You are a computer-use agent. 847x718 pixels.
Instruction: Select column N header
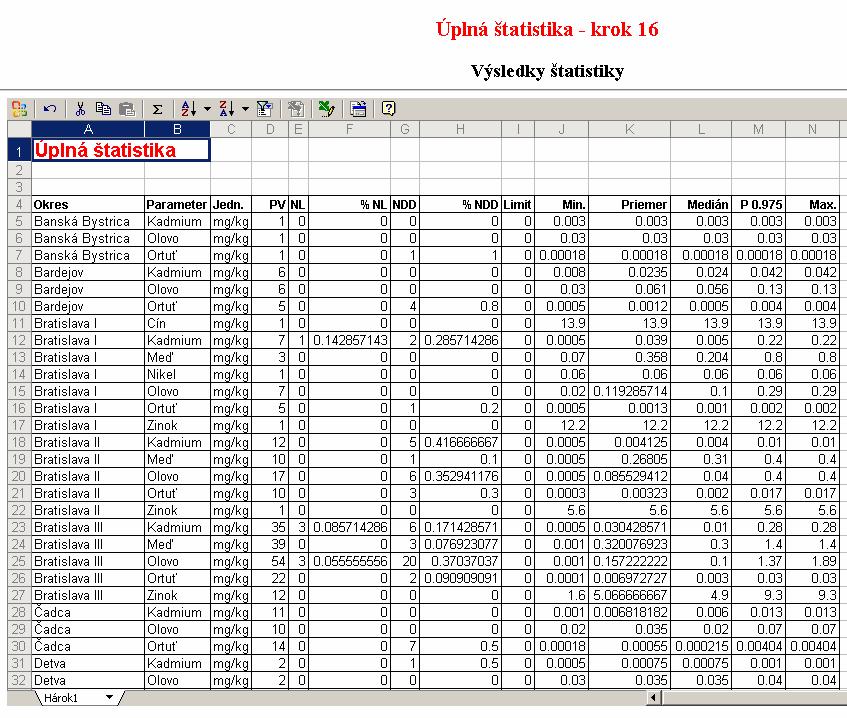point(812,129)
